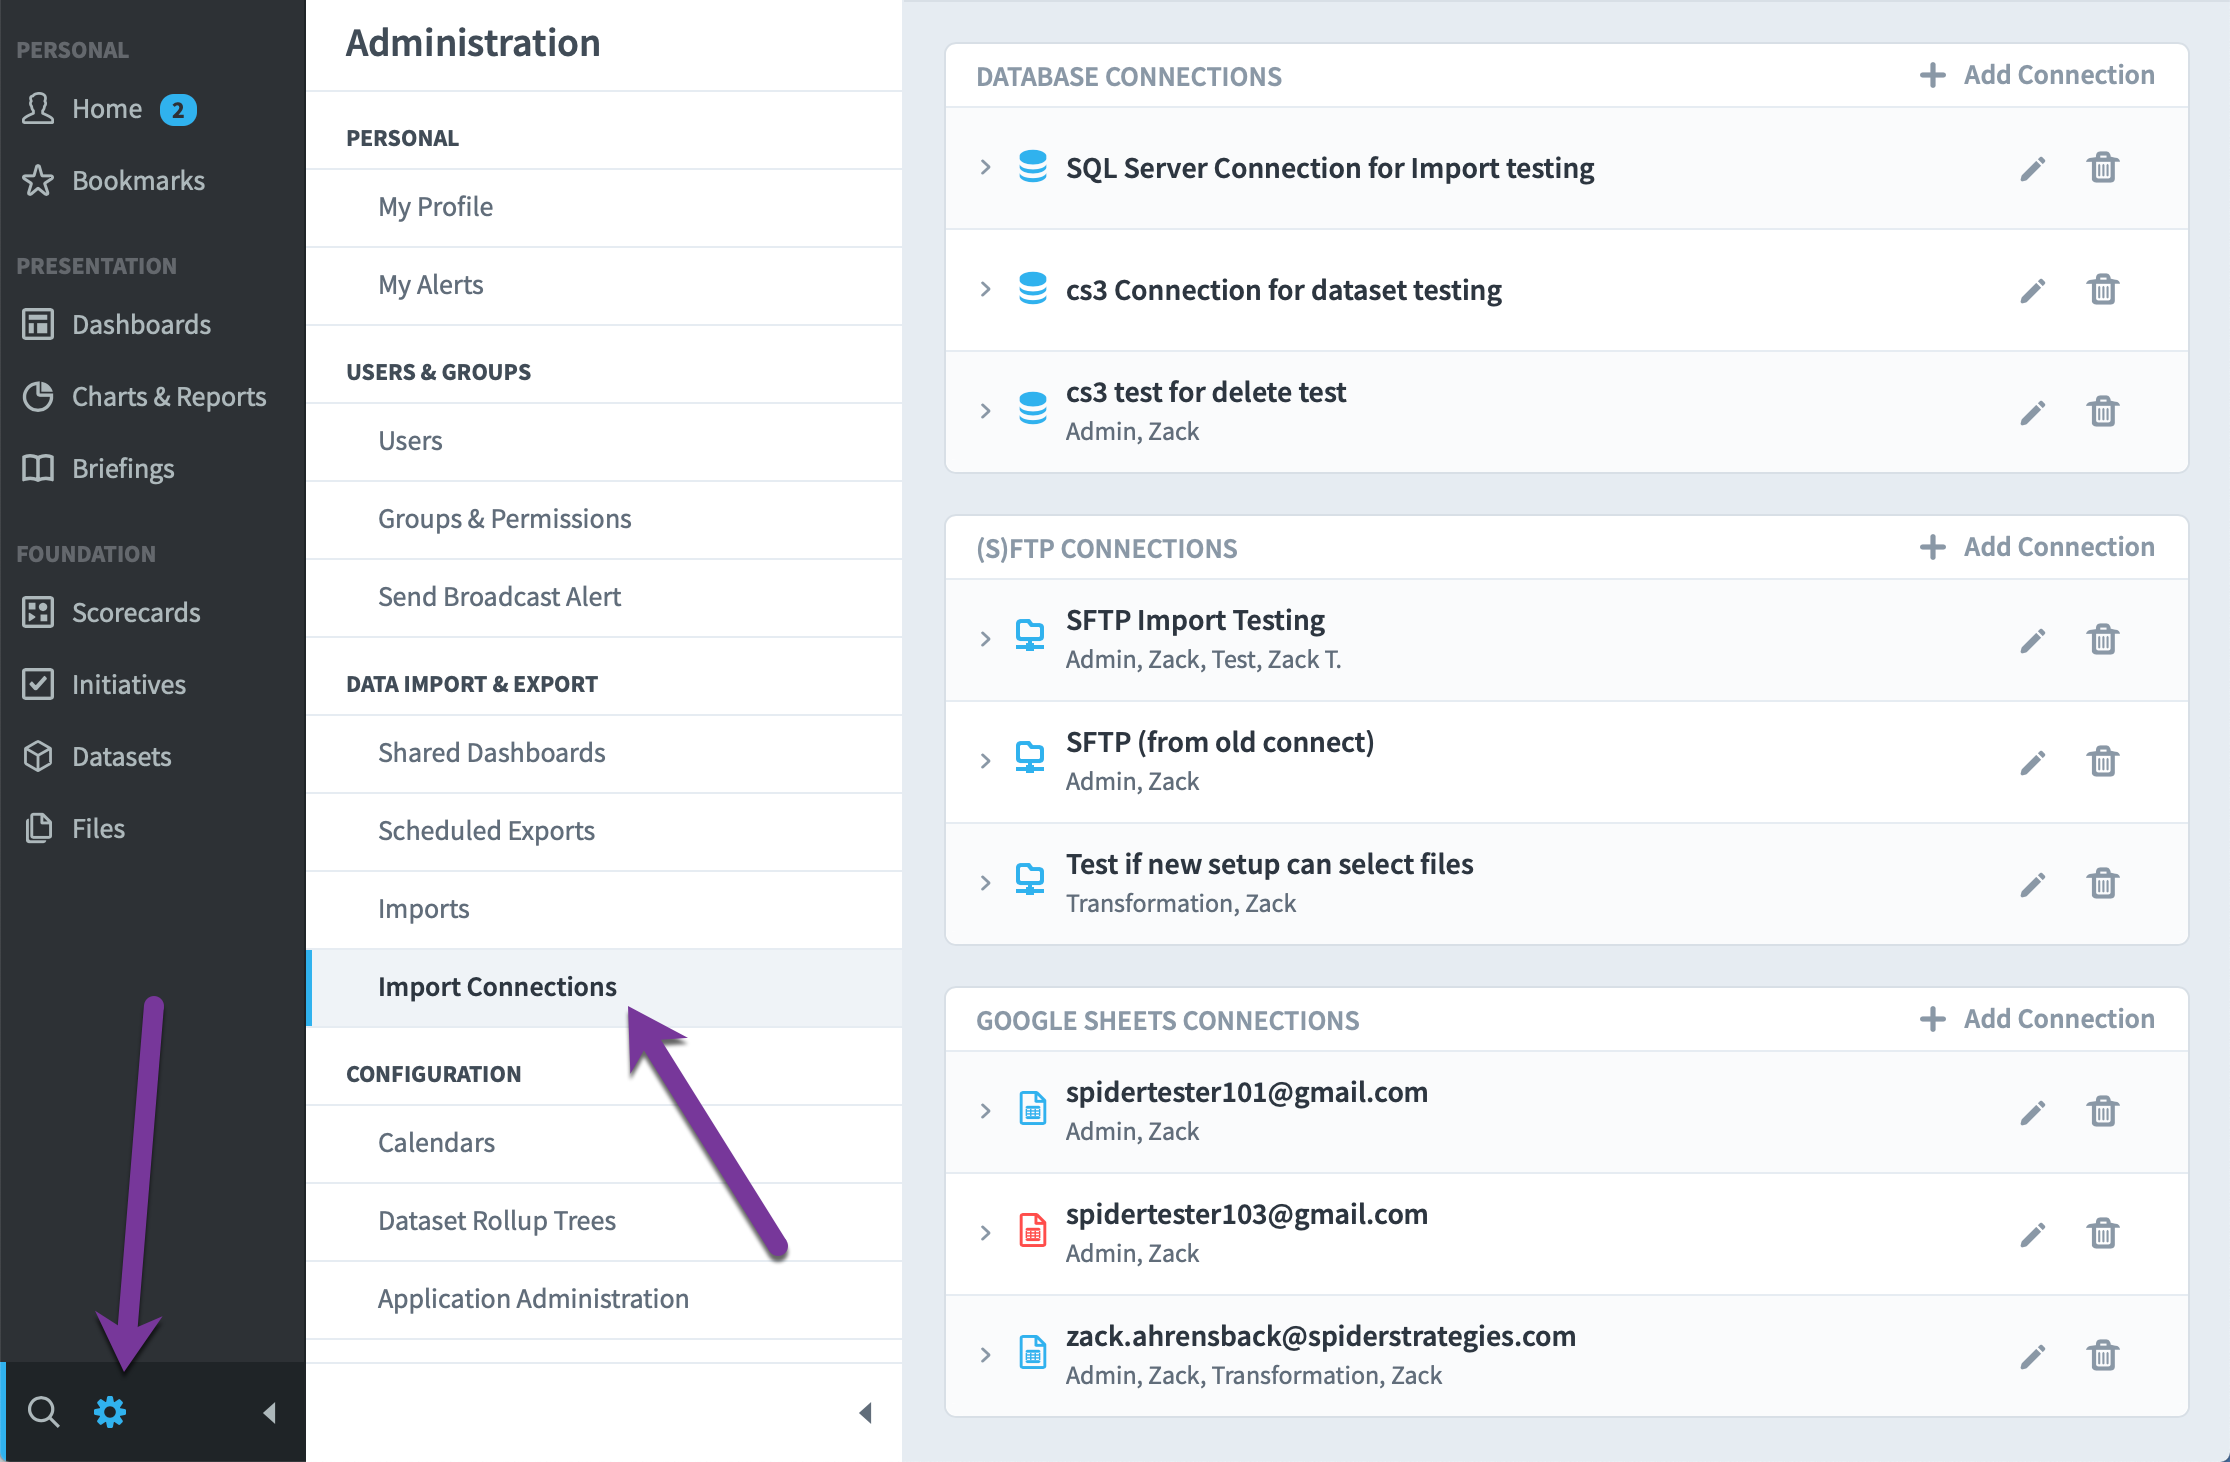Open Application Administration
Viewport: 2230px width, 1462px height.
pos(604,1299)
